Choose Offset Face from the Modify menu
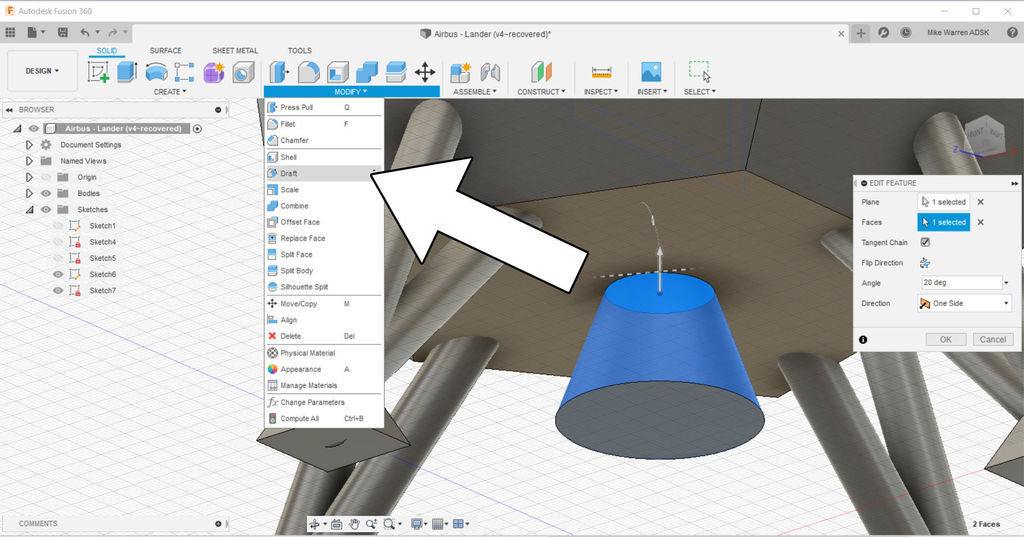The width and height of the screenshot is (1024, 537). pos(323,222)
